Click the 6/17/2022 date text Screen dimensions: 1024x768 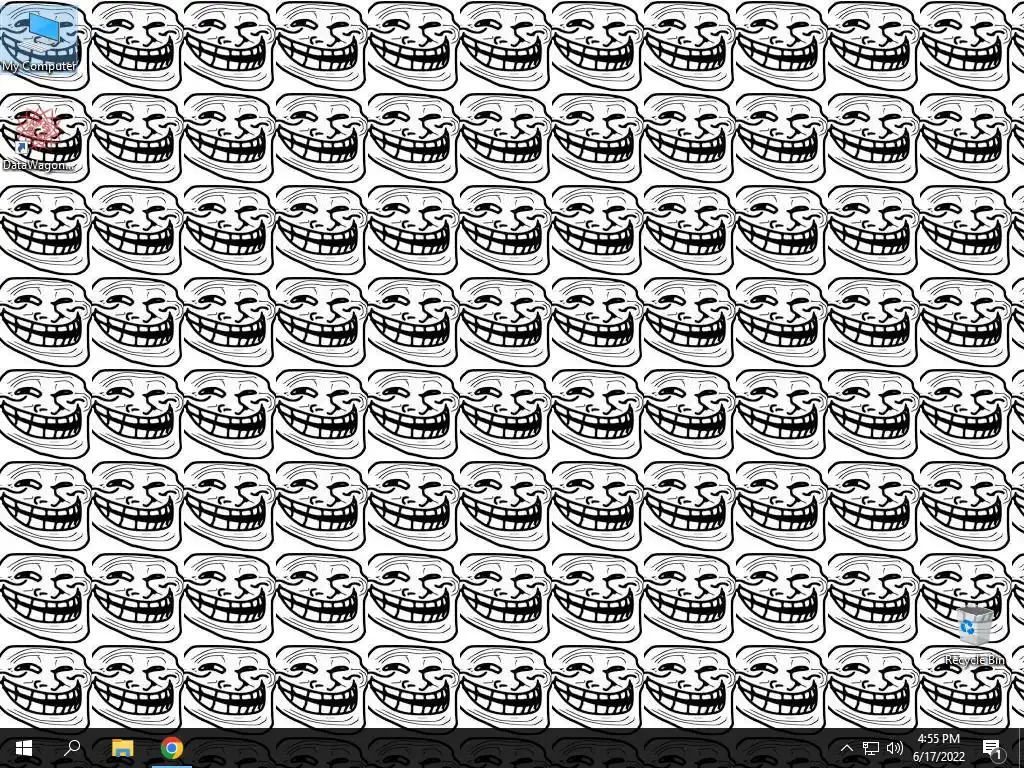(938, 756)
